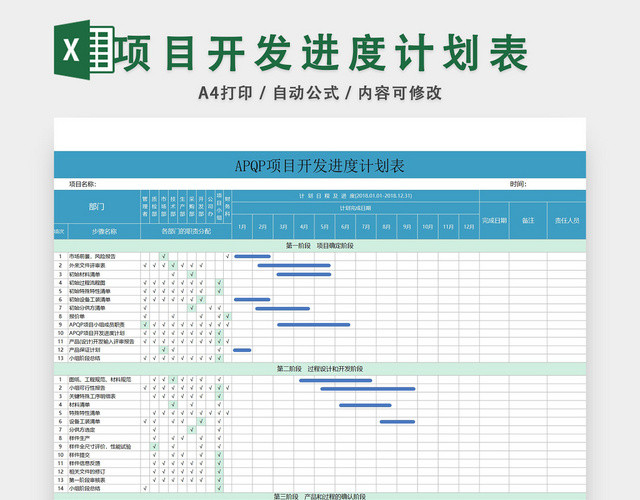Select 小组阶段总结 in the first phase
This screenshot has width=640, height=500.
[x=104, y=358]
